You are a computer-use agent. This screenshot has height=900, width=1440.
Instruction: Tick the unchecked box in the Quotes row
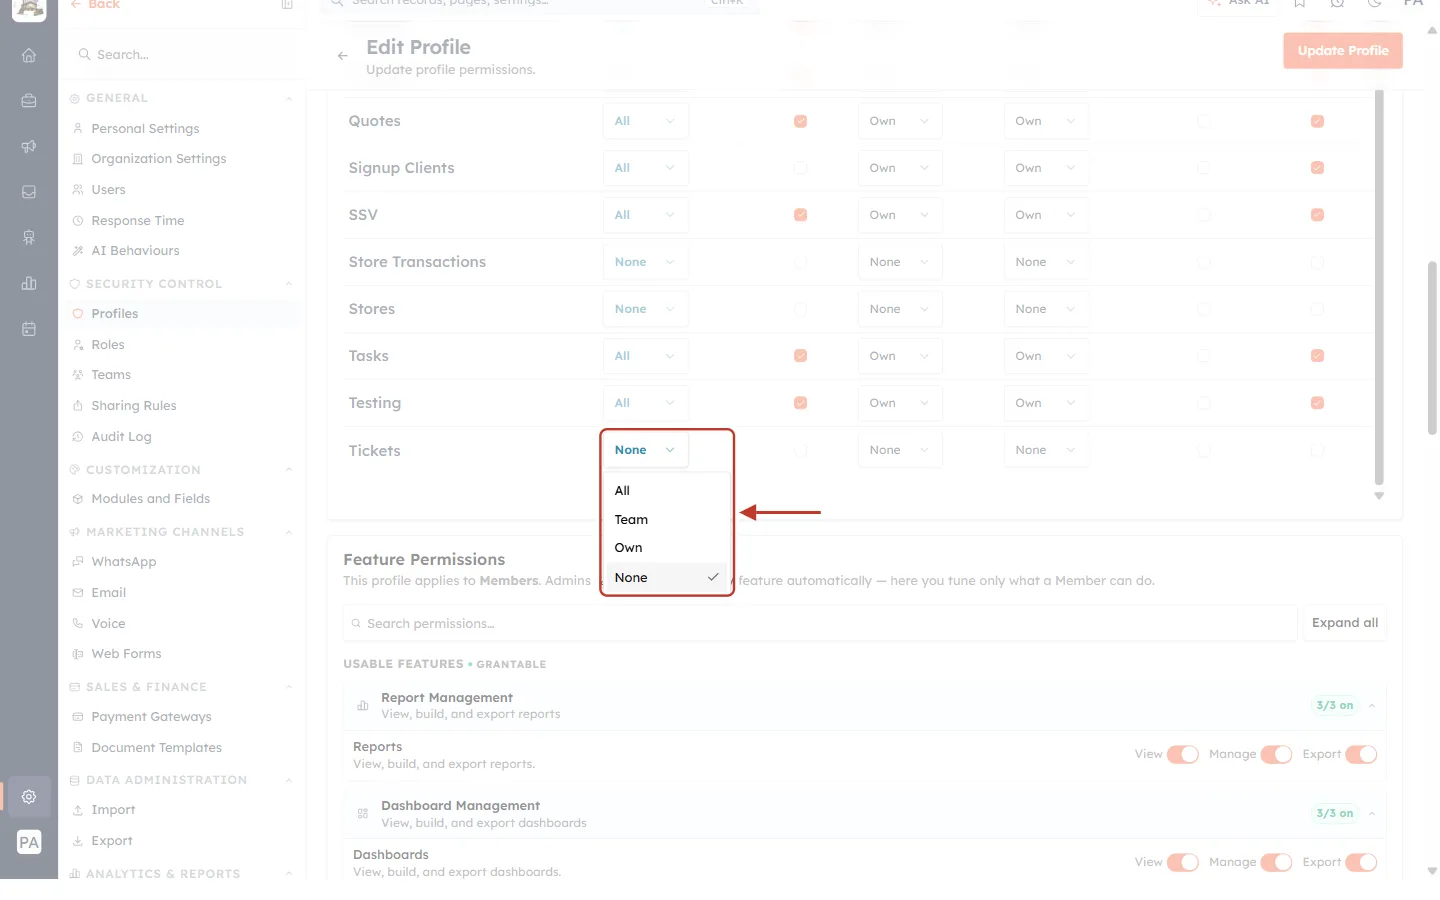1204,121
